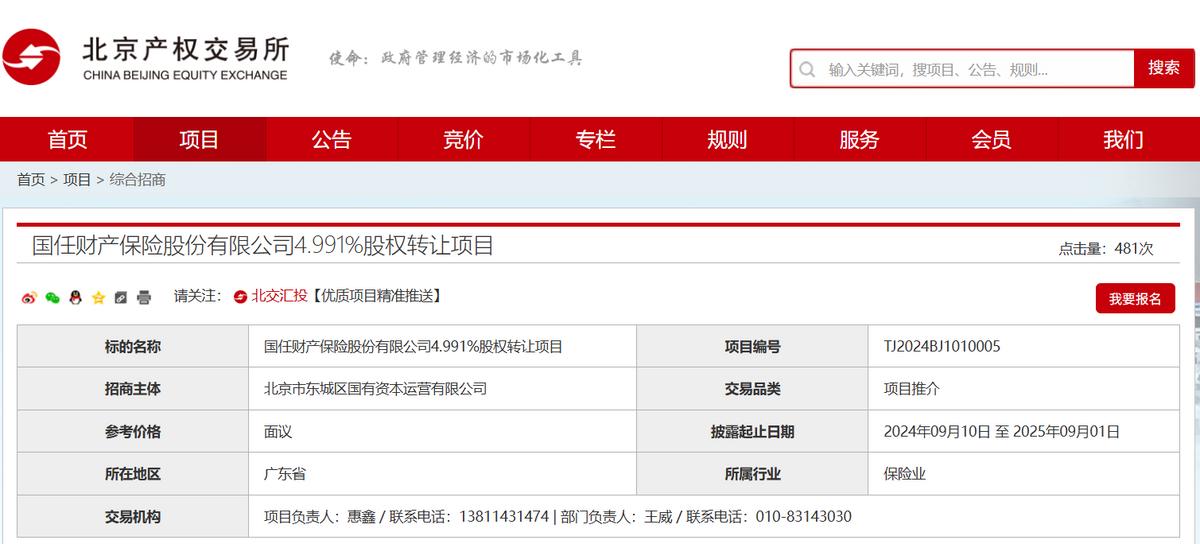Click the 北交汇投 link text
Viewport: 1200px width, 544px height.
tap(279, 296)
